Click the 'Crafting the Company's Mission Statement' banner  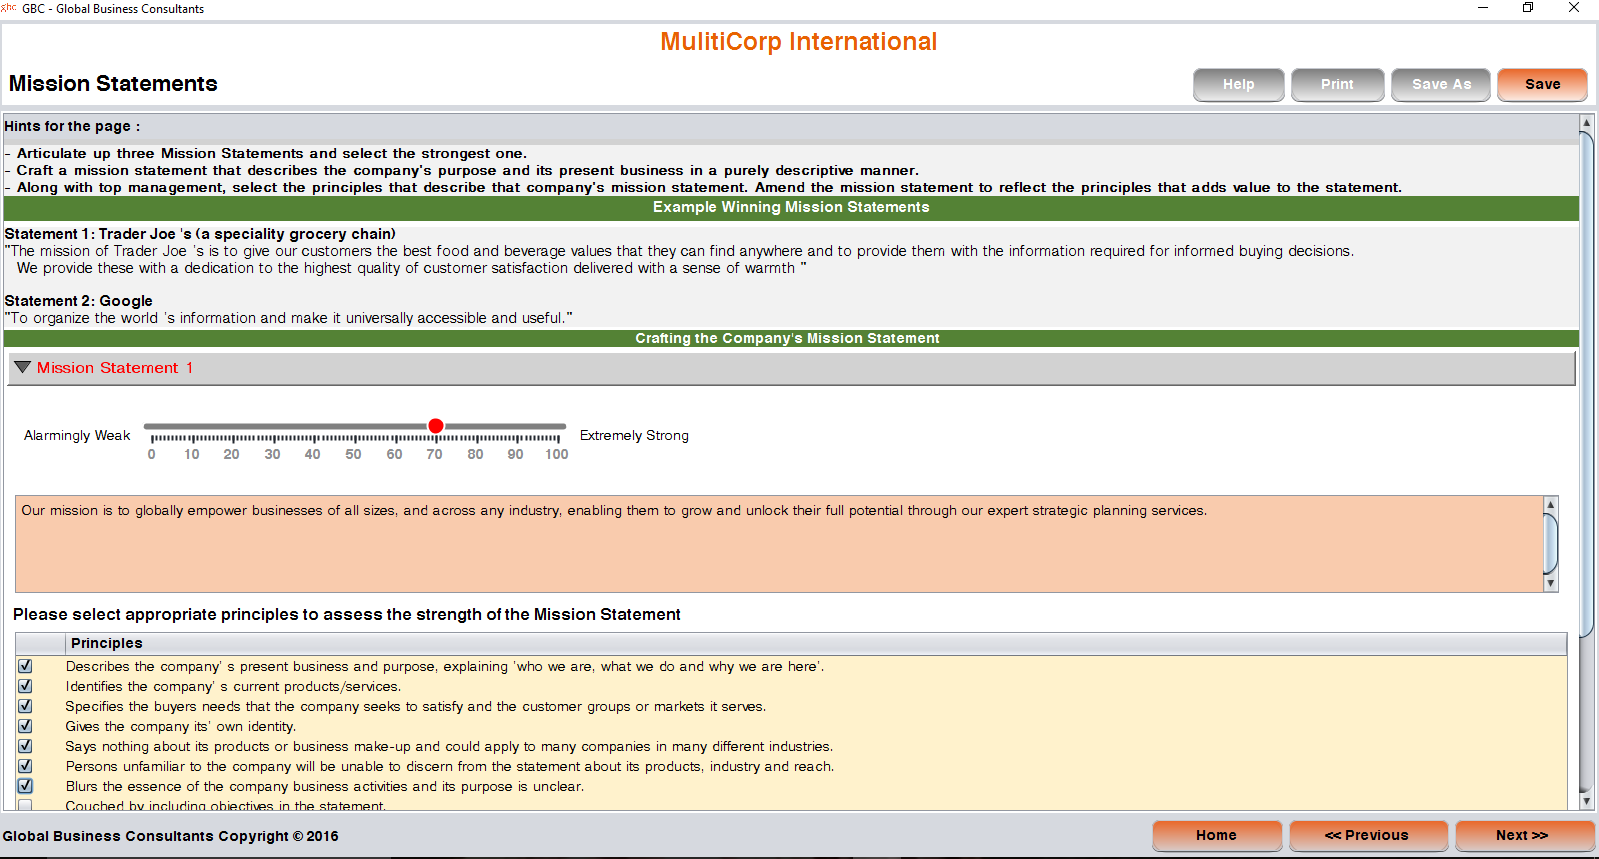(791, 338)
